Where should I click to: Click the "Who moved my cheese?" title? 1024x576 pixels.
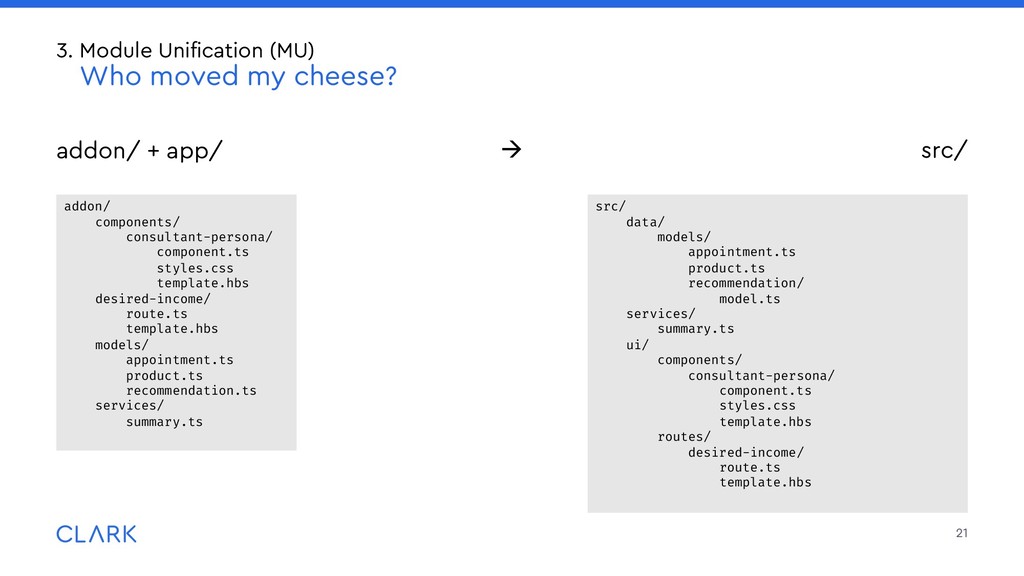coord(238,76)
